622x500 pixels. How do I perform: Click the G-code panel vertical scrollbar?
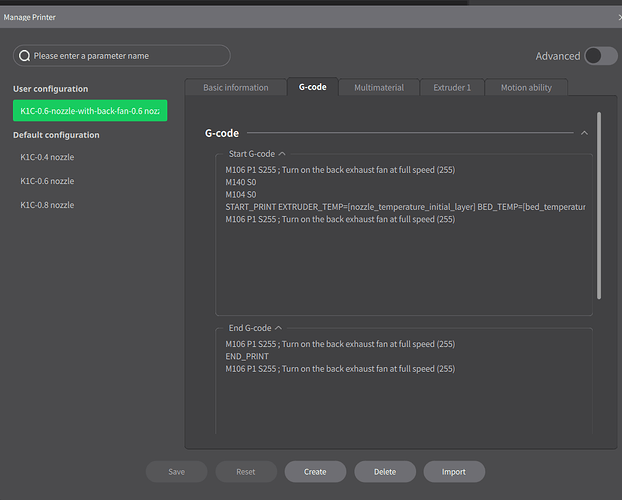[599, 210]
